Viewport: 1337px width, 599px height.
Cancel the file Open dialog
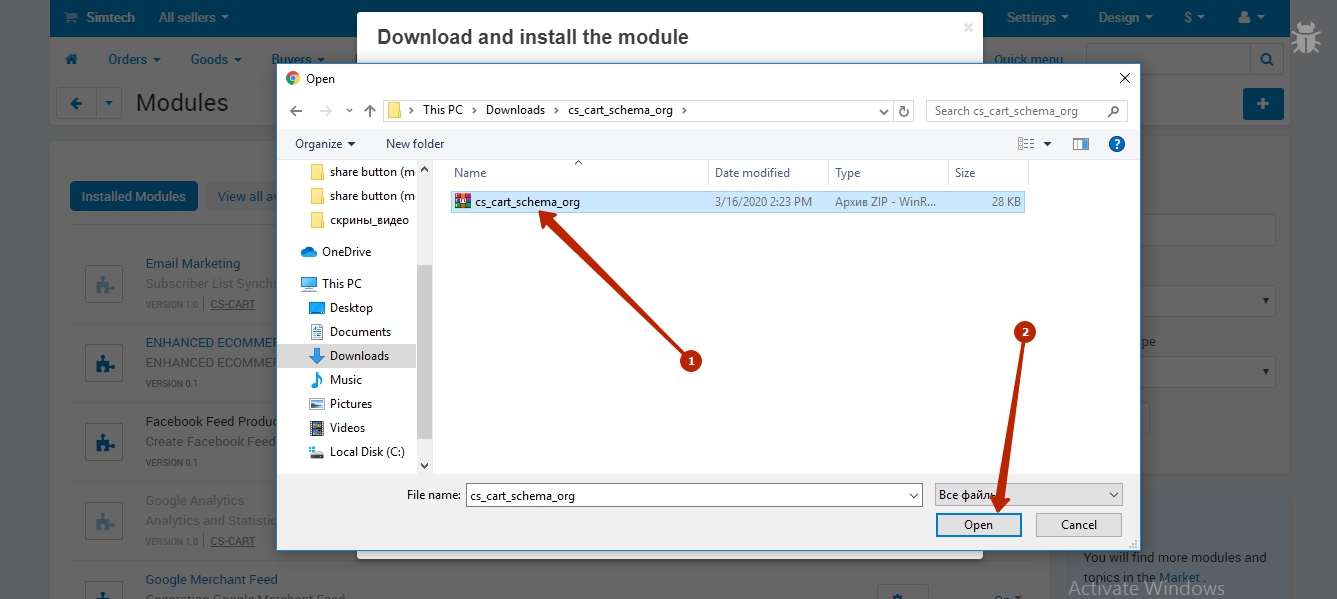click(1078, 525)
